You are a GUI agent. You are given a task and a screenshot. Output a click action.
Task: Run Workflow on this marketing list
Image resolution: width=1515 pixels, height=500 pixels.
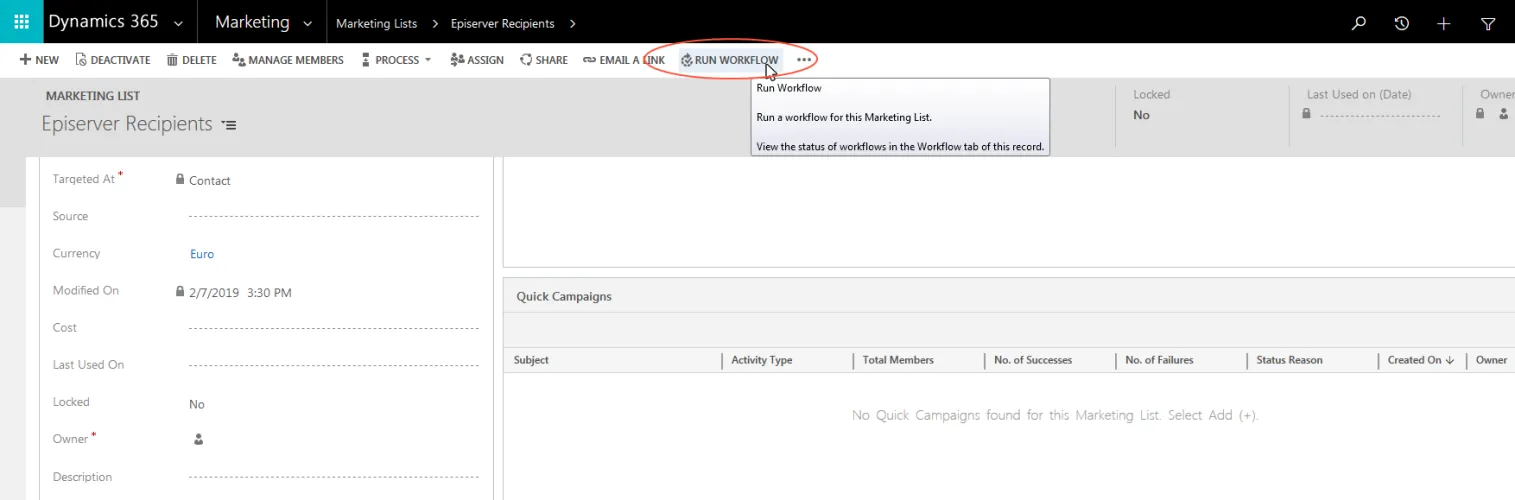pos(730,60)
